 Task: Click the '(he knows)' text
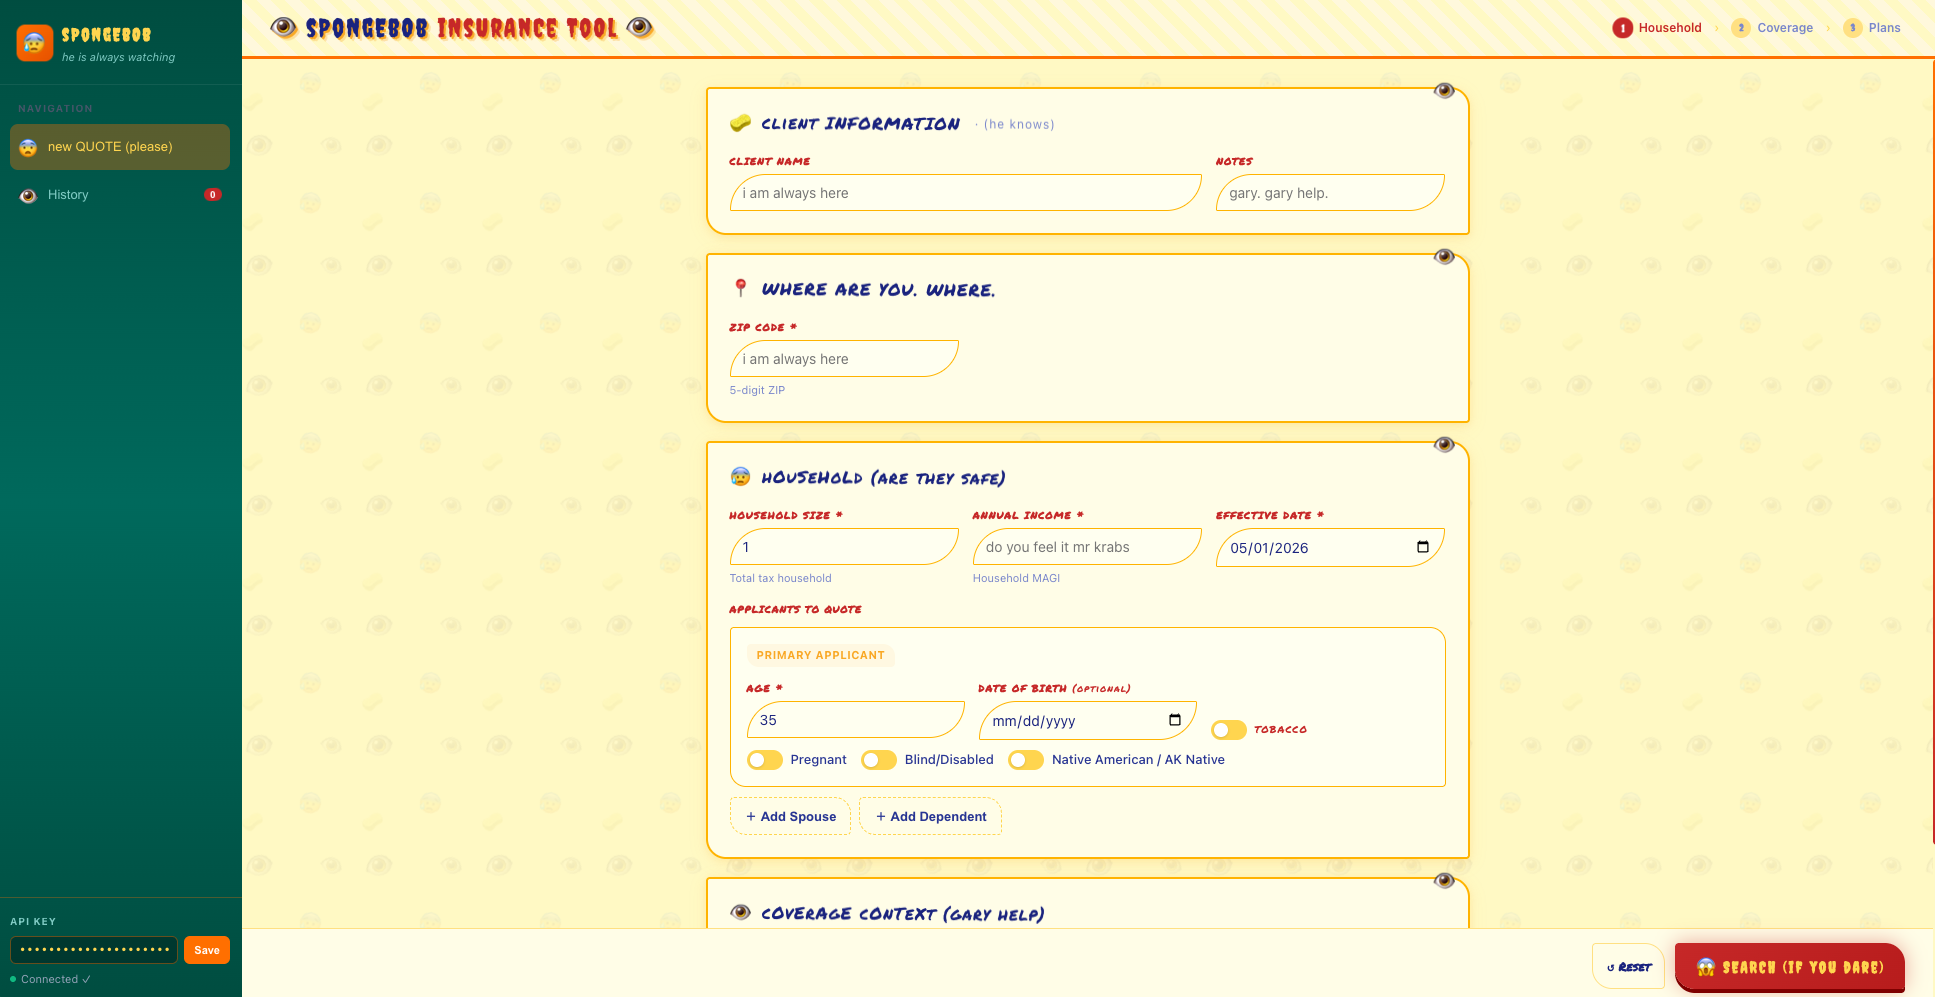1019,124
